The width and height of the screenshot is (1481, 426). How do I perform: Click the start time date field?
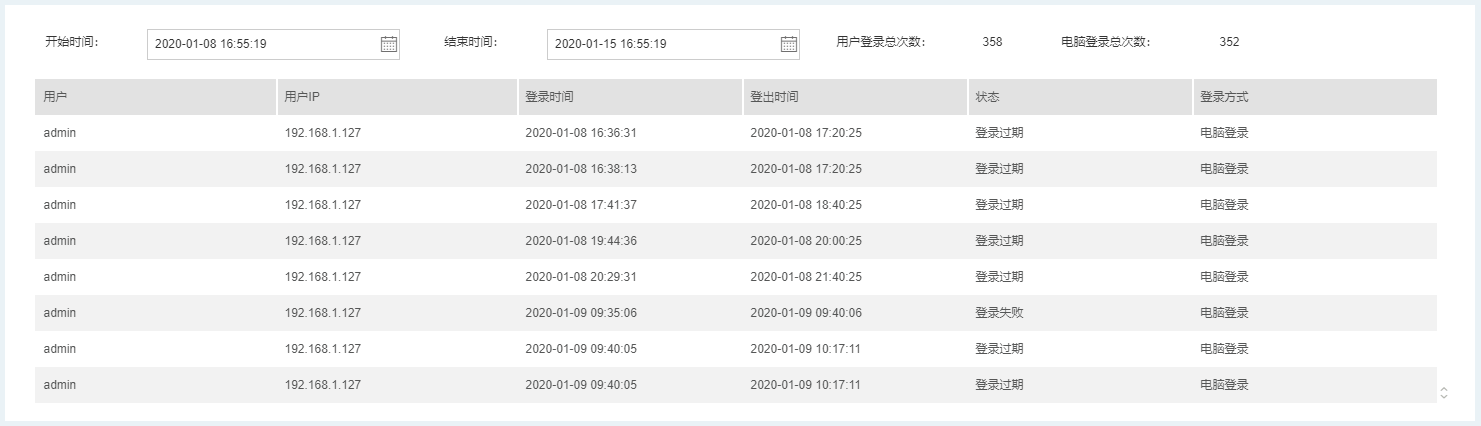point(262,44)
